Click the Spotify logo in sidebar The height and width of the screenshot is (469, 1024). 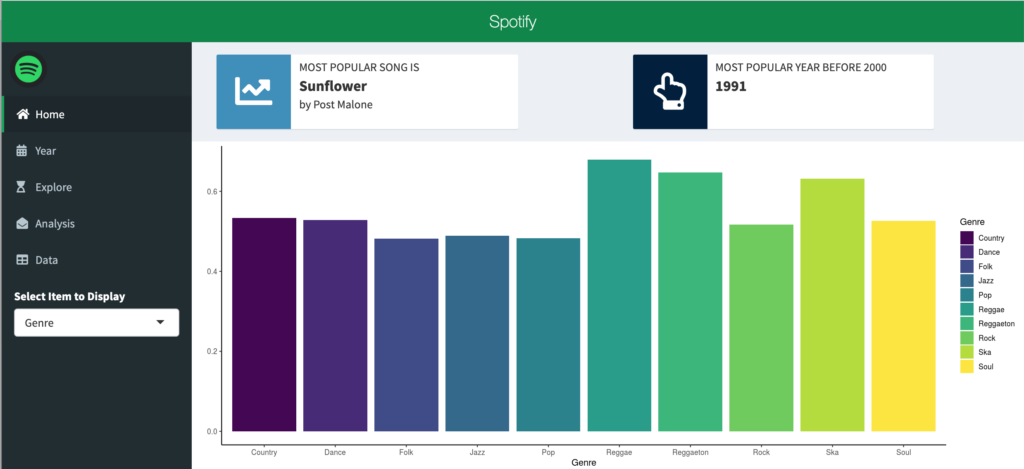28,69
